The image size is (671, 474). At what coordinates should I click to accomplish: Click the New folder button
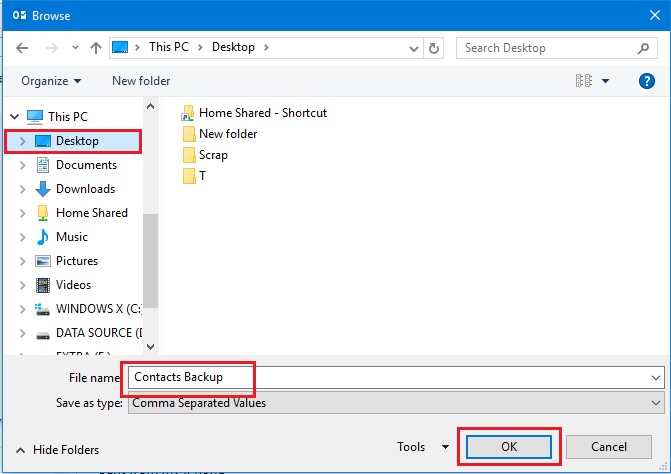coord(141,81)
